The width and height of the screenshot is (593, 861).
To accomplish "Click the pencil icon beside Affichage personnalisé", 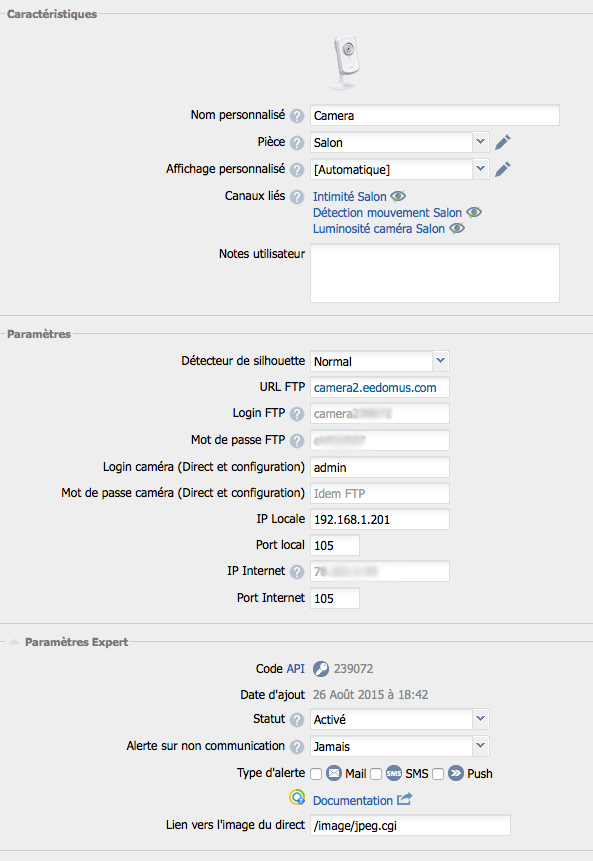I will click(x=502, y=169).
